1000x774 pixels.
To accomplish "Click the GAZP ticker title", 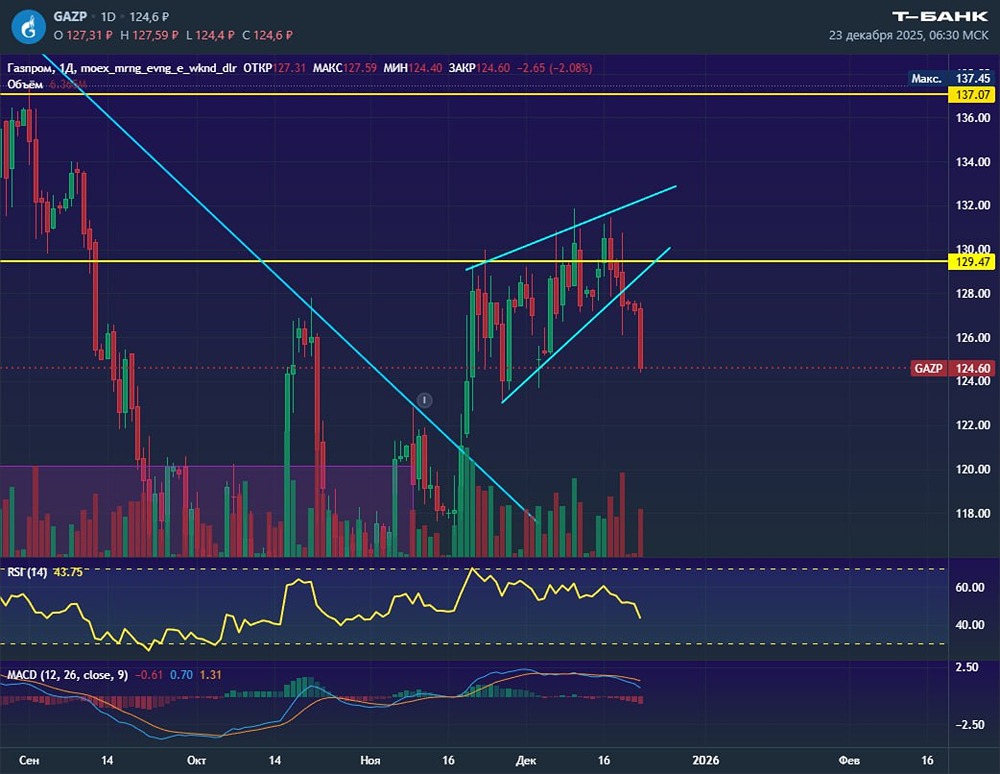I will pos(70,17).
